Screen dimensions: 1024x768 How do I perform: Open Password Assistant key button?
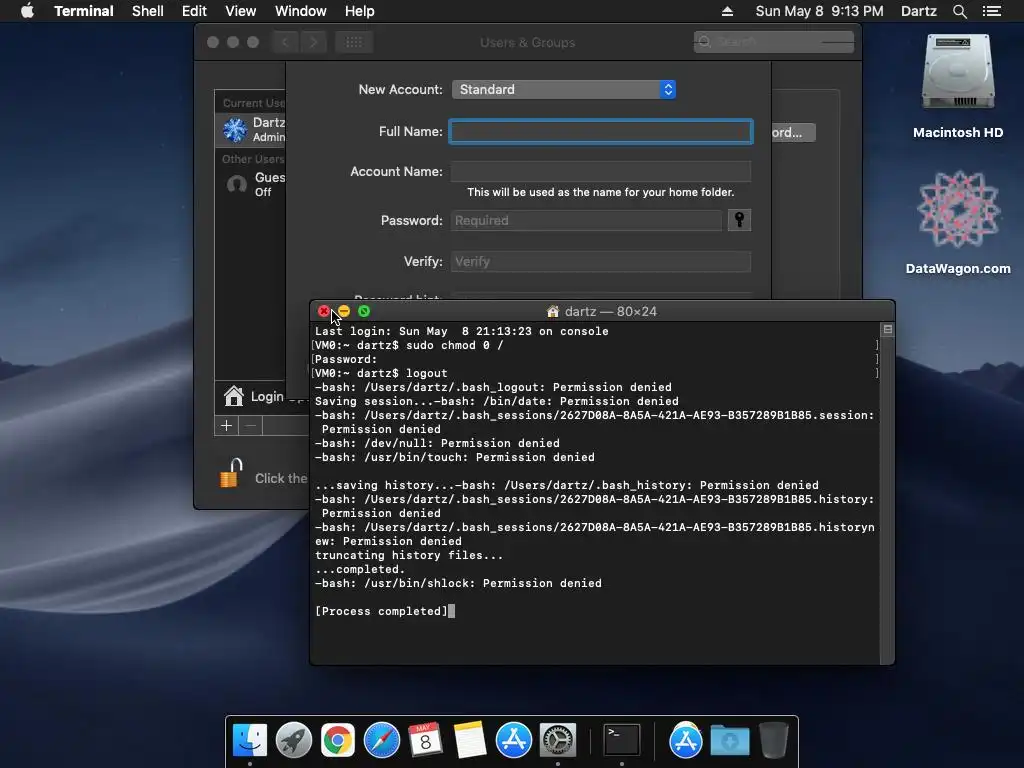tap(739, 220)
